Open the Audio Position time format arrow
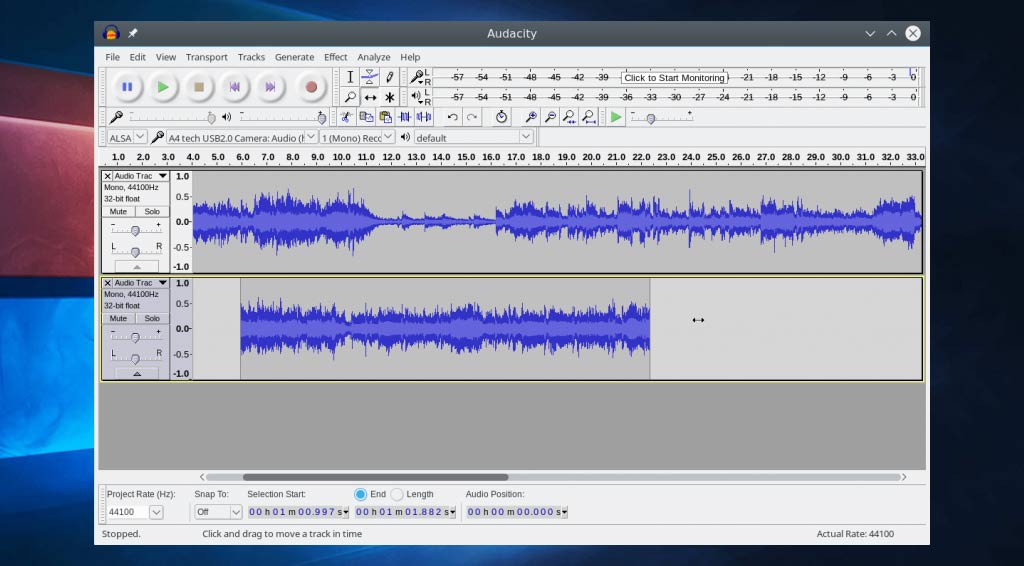 coord(564,512)
